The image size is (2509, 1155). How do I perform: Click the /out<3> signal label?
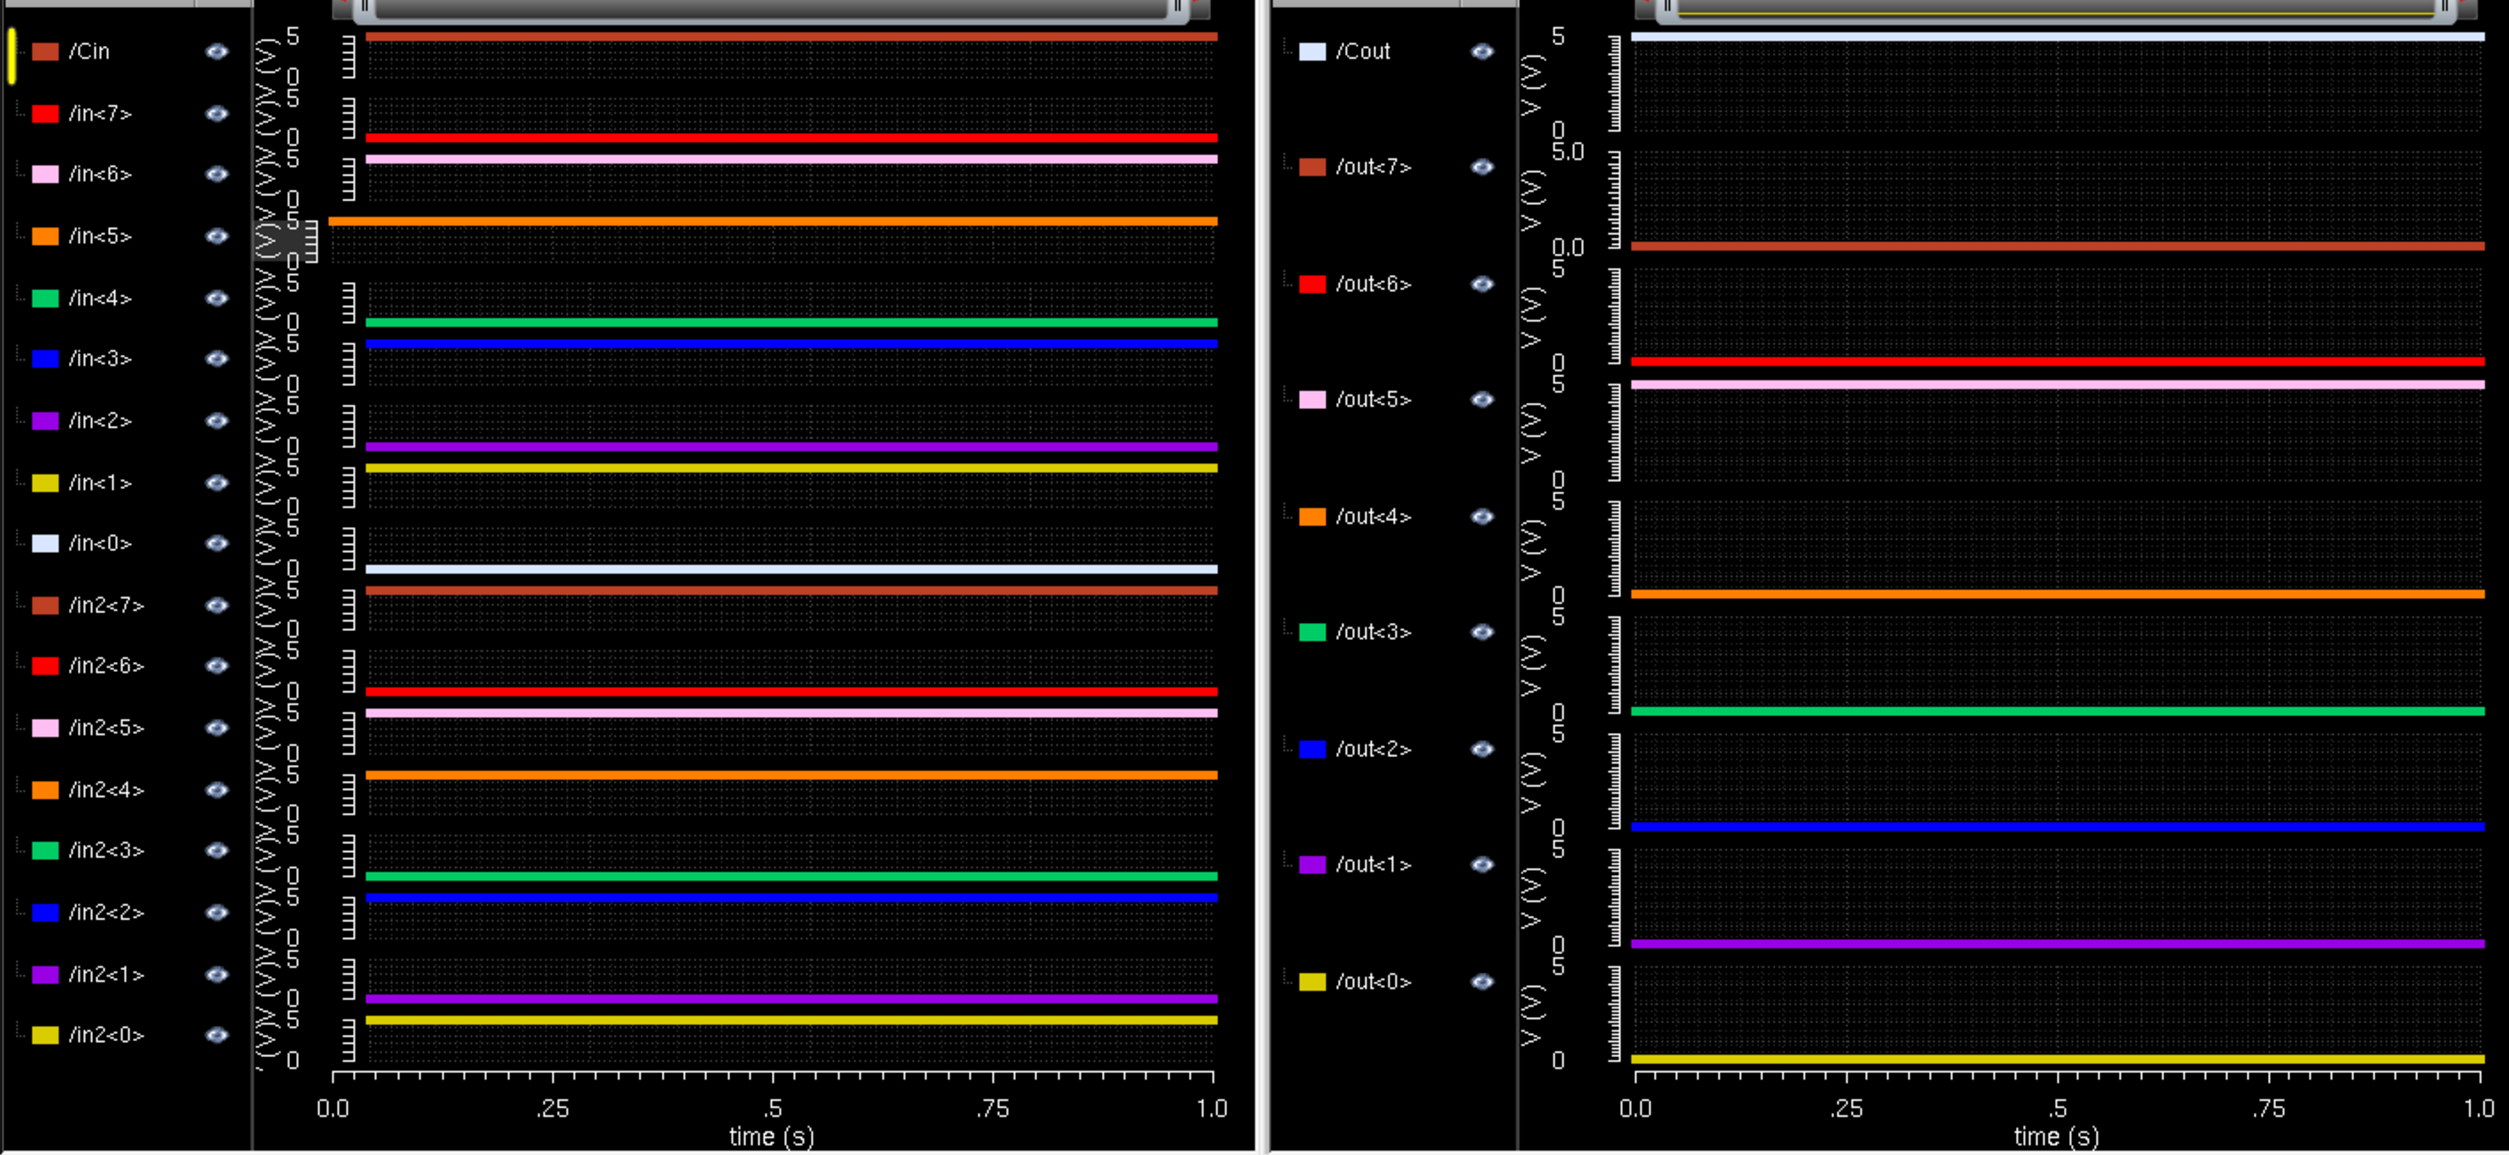pos(1373,632)
